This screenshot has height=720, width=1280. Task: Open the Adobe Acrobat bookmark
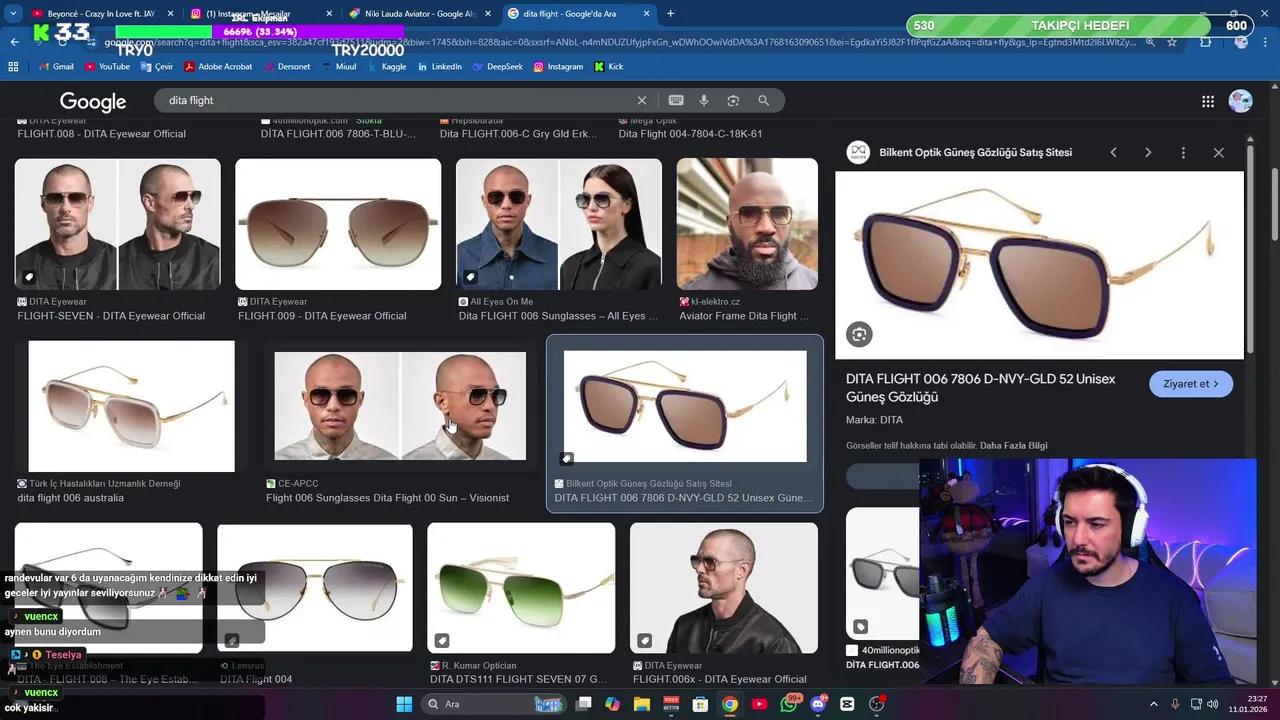coord(218,67)
